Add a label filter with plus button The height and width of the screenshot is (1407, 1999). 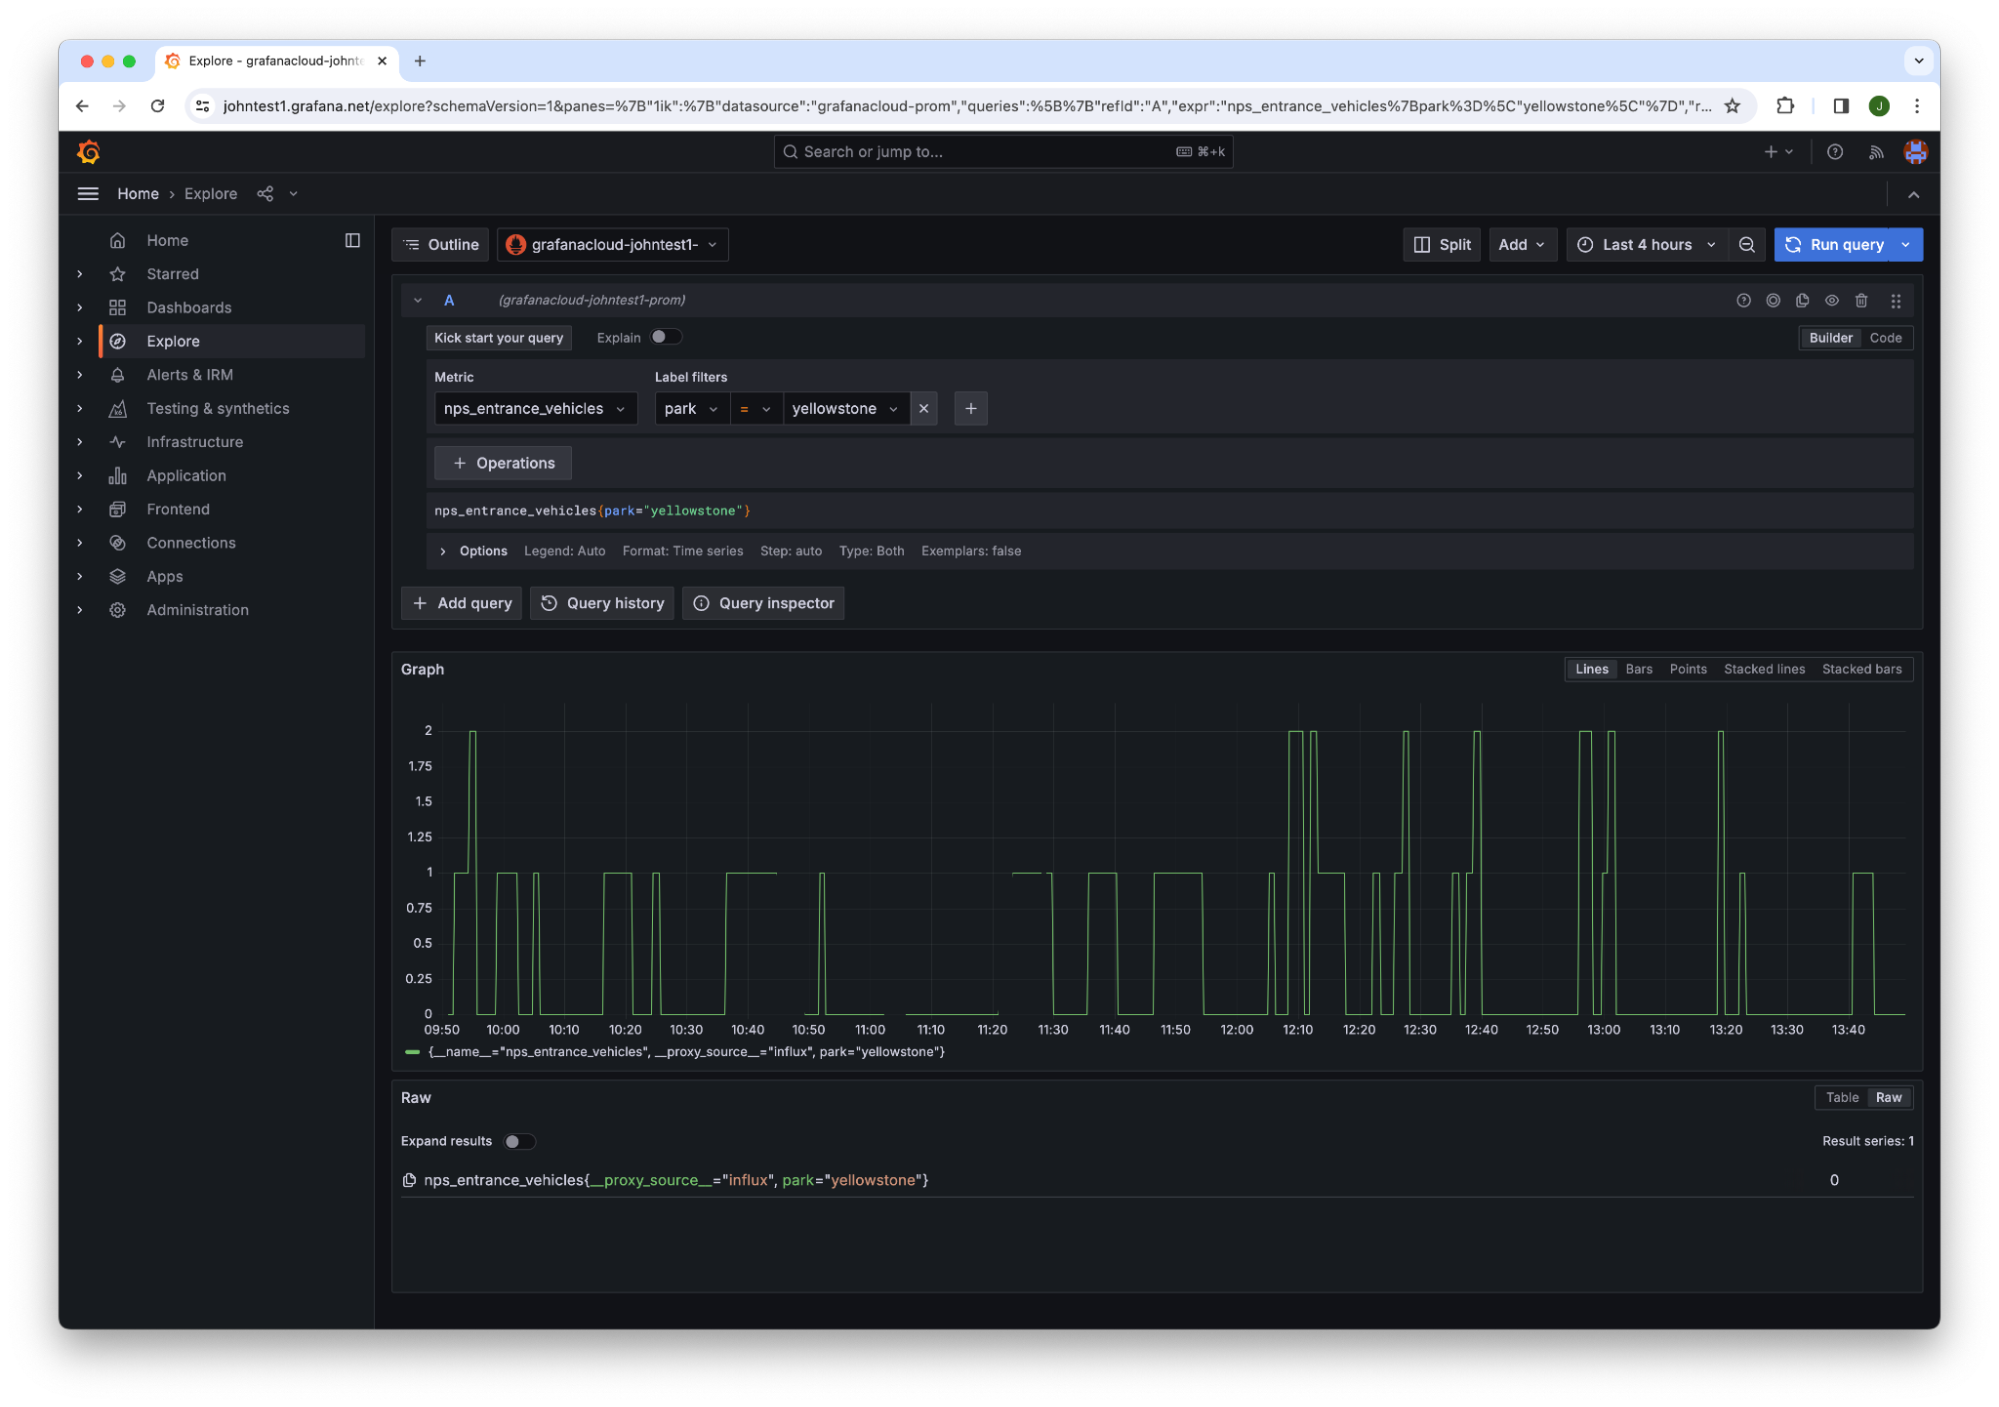(970, 409)
